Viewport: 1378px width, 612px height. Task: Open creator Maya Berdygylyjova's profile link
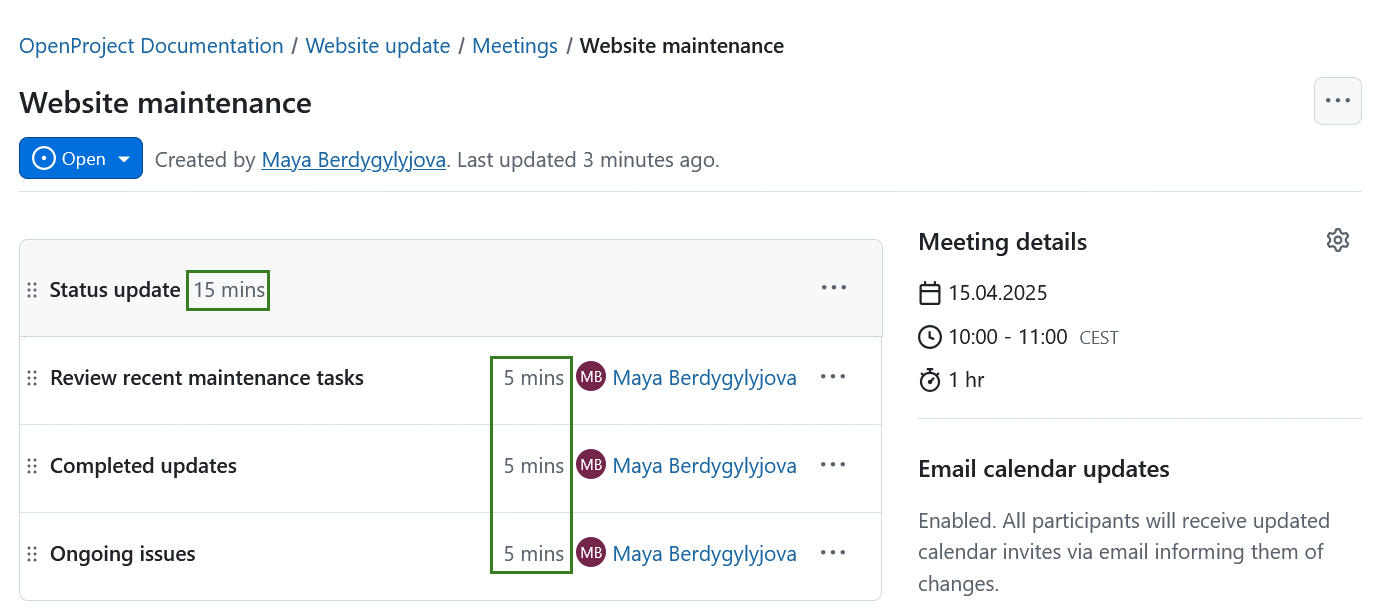pos(353,160)
